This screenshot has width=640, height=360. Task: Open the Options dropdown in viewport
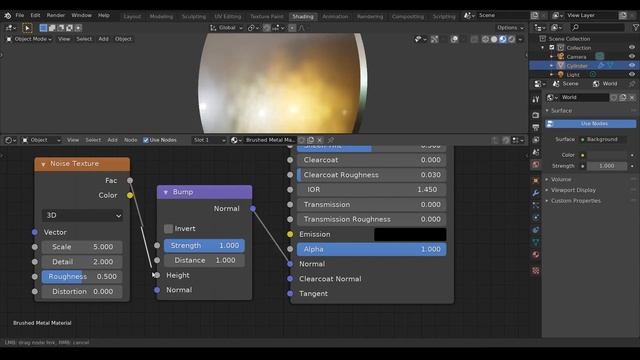click(510, 28)
